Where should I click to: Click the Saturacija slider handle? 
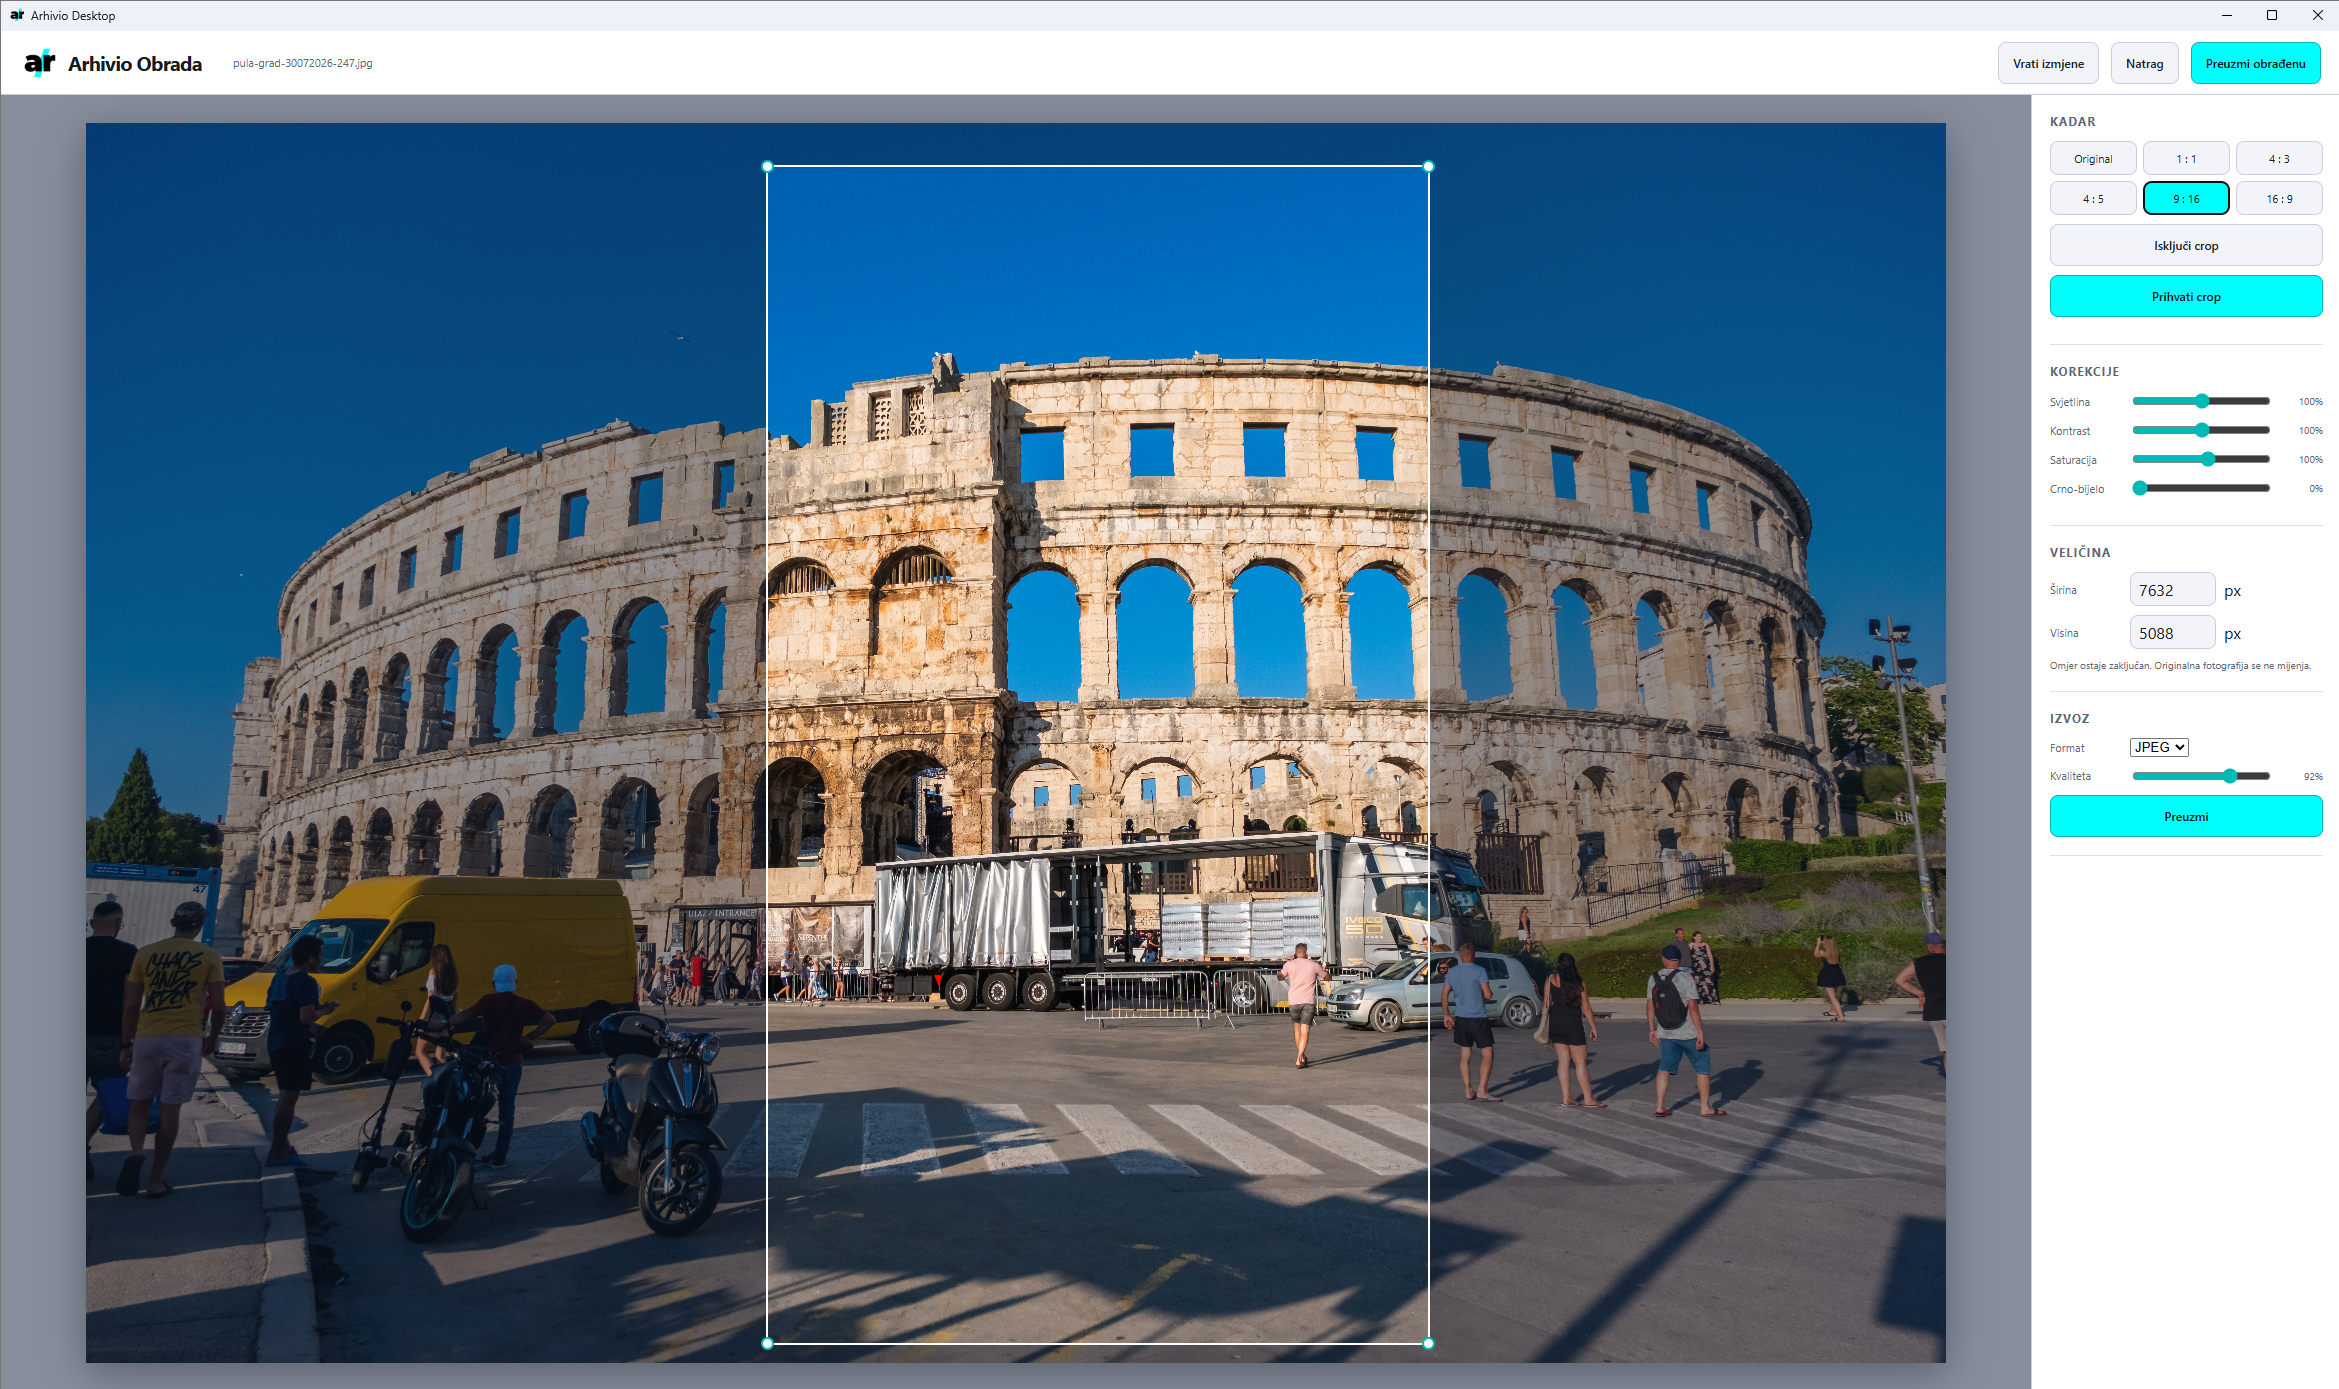click(x=2208, y=459)
